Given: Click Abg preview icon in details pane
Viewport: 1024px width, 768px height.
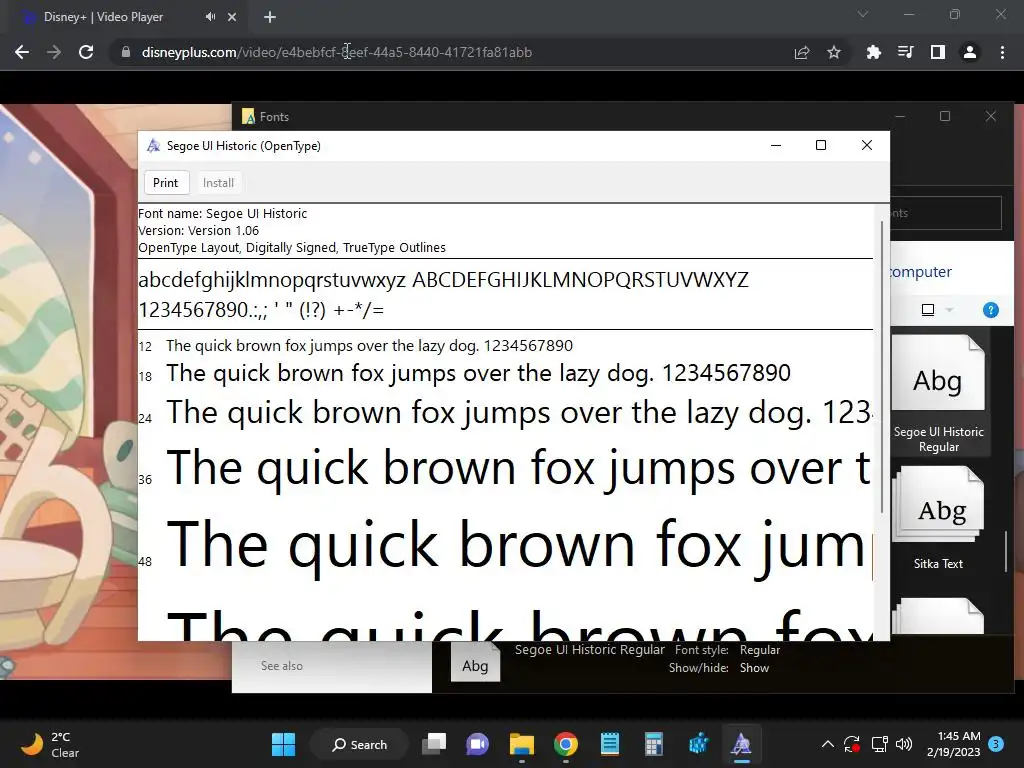Looking at the screenshot, I should (x=475, y=664).
